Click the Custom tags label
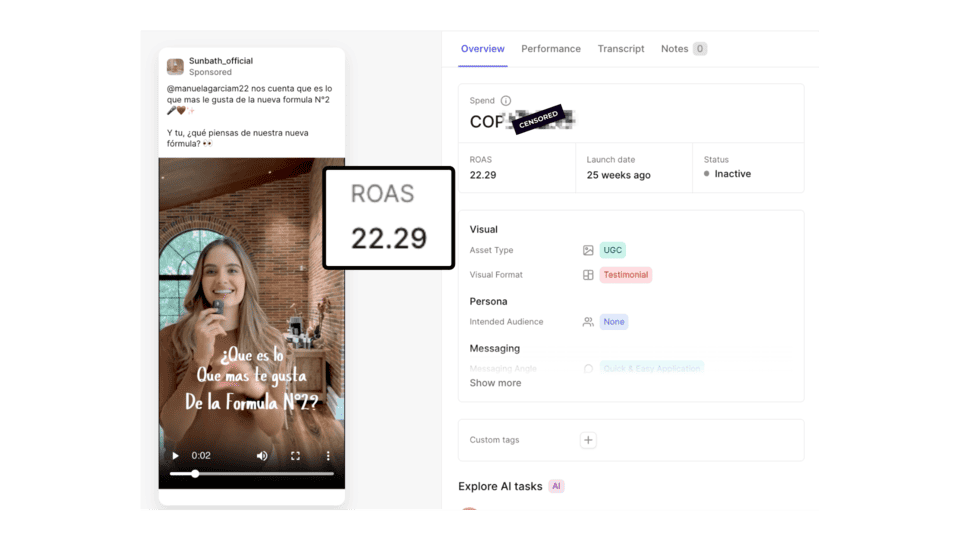Viewport: 960px width, 540px height. click(x=494, y=440)
